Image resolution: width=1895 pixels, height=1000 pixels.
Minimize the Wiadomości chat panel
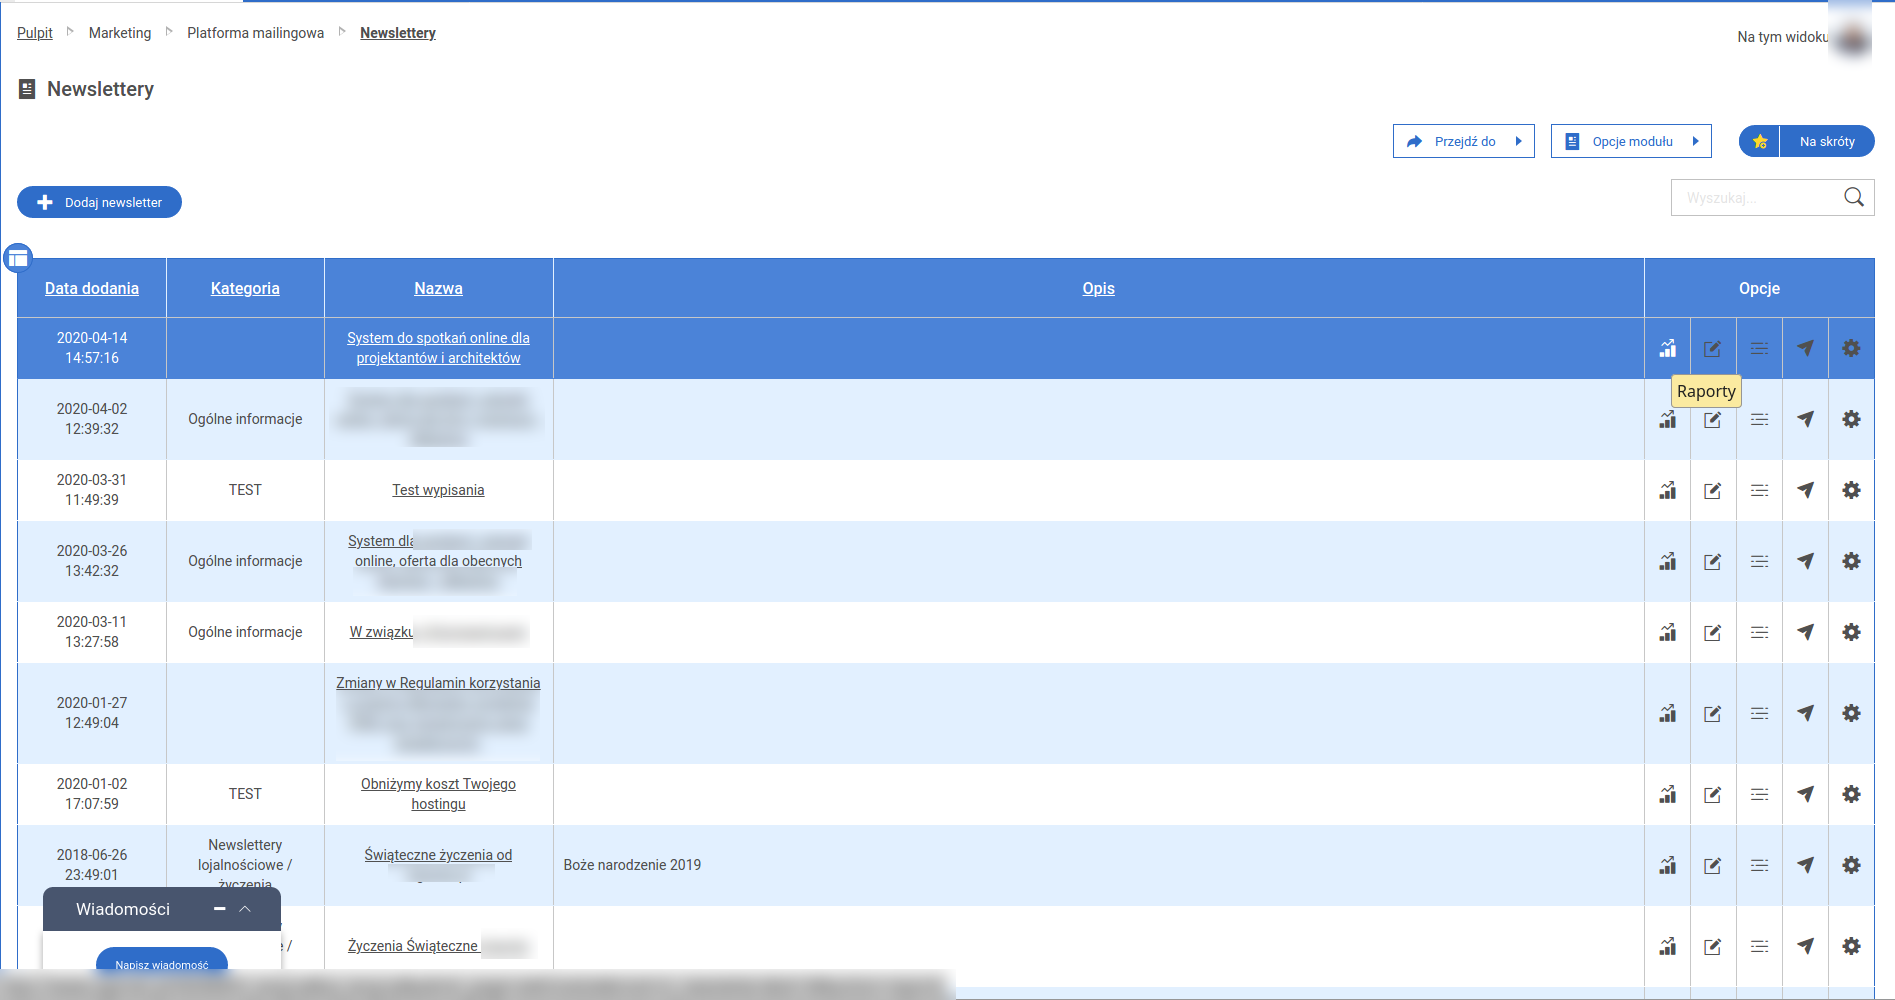pyautogui.click(x=219, y=909)
